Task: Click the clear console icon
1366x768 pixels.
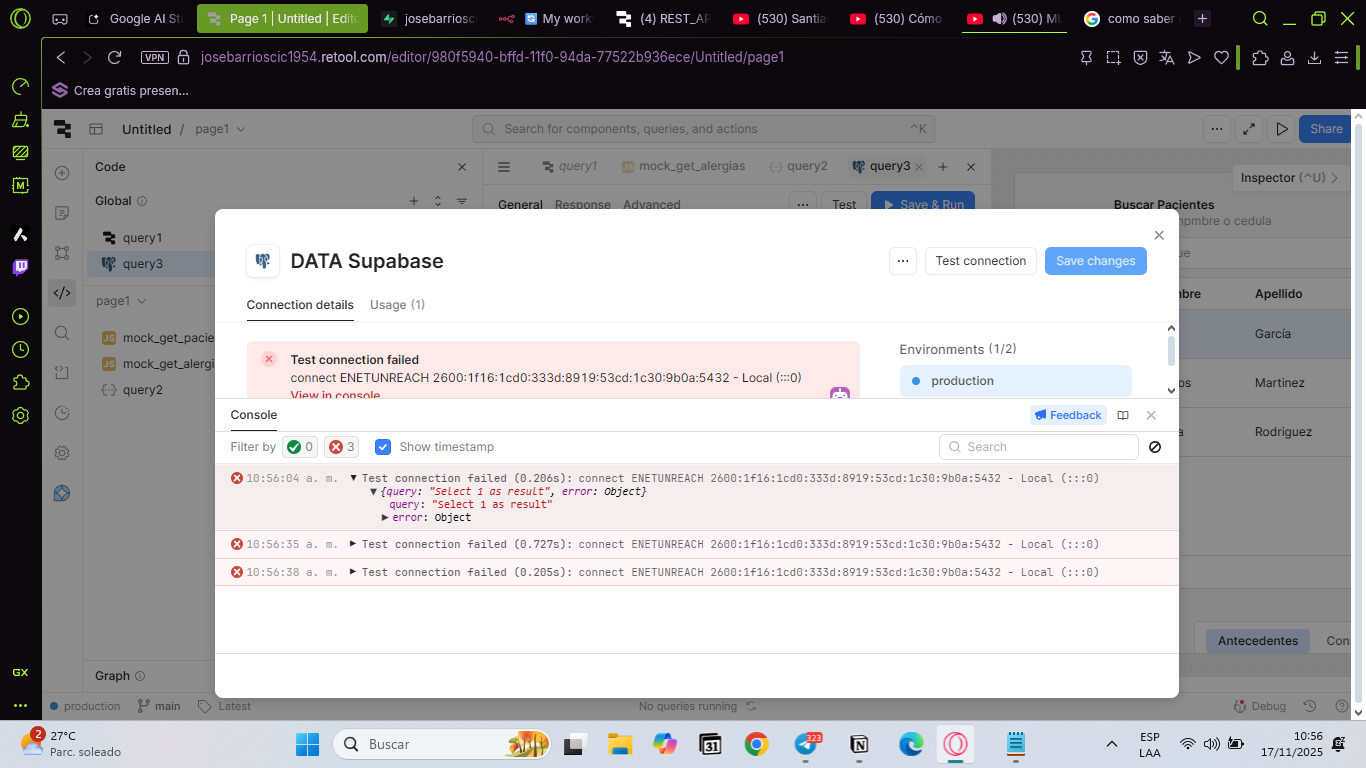Action: [1155, 447]
